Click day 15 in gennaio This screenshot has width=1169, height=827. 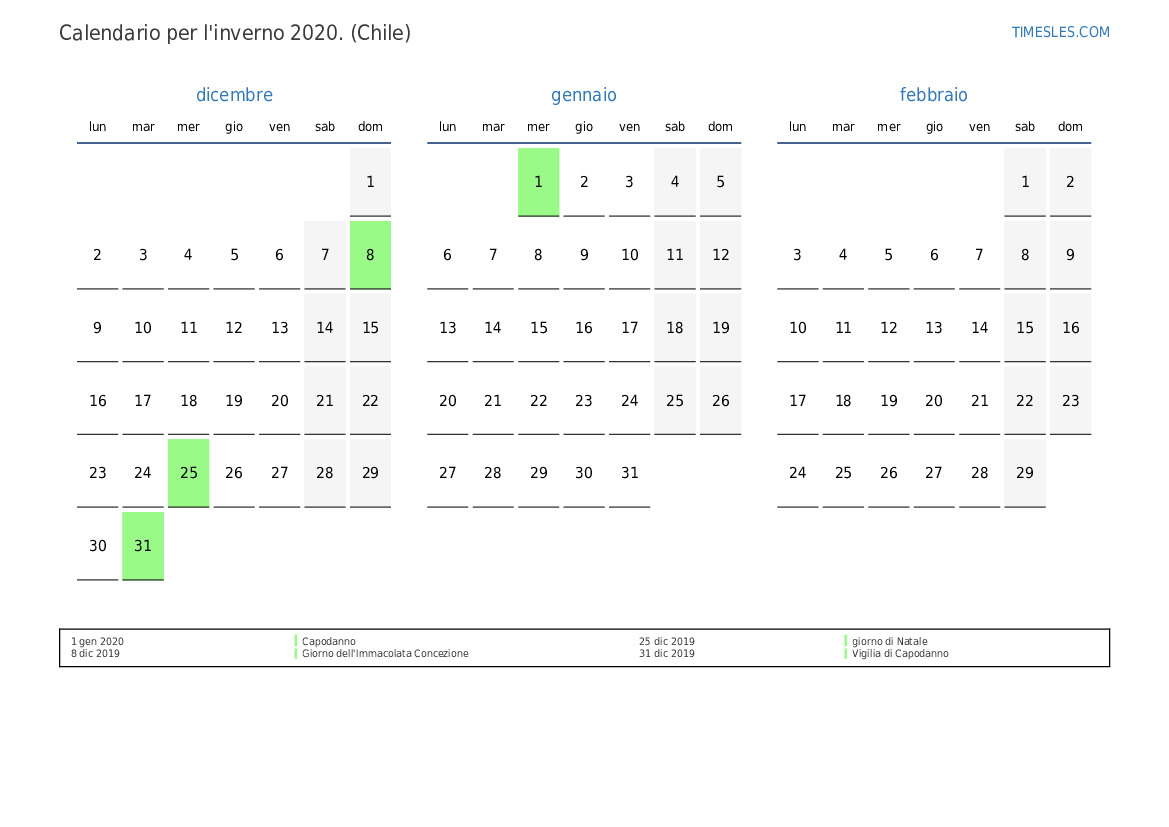538,327
